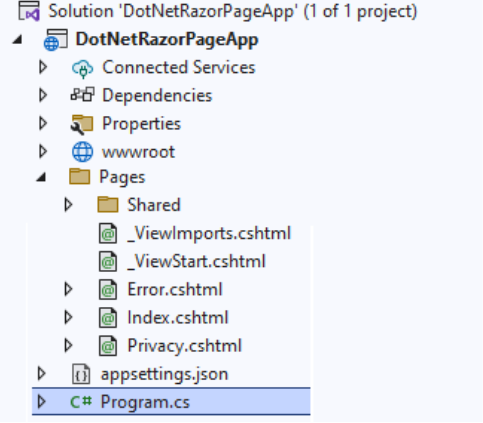
Task: Click the Dependencies node icon
Action: pos(82,95)
